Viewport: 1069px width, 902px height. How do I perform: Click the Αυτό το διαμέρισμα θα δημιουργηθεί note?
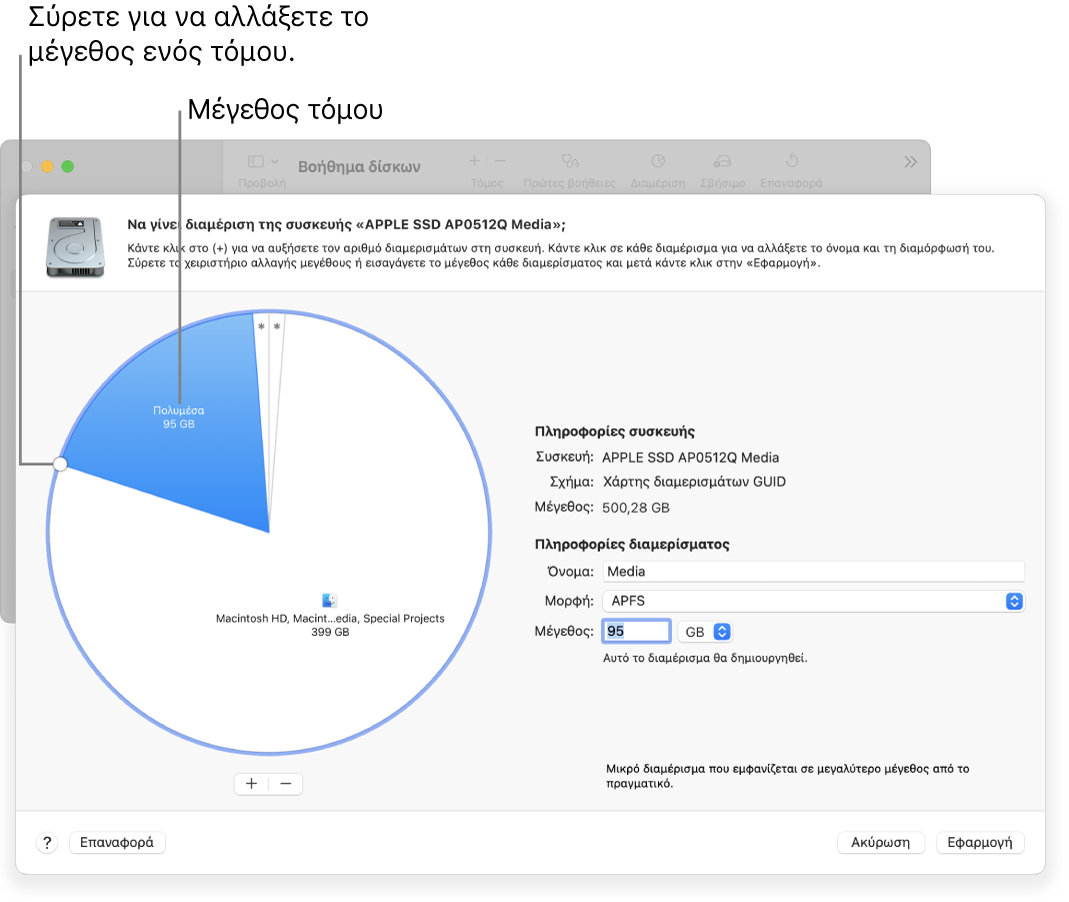[705, 659]
